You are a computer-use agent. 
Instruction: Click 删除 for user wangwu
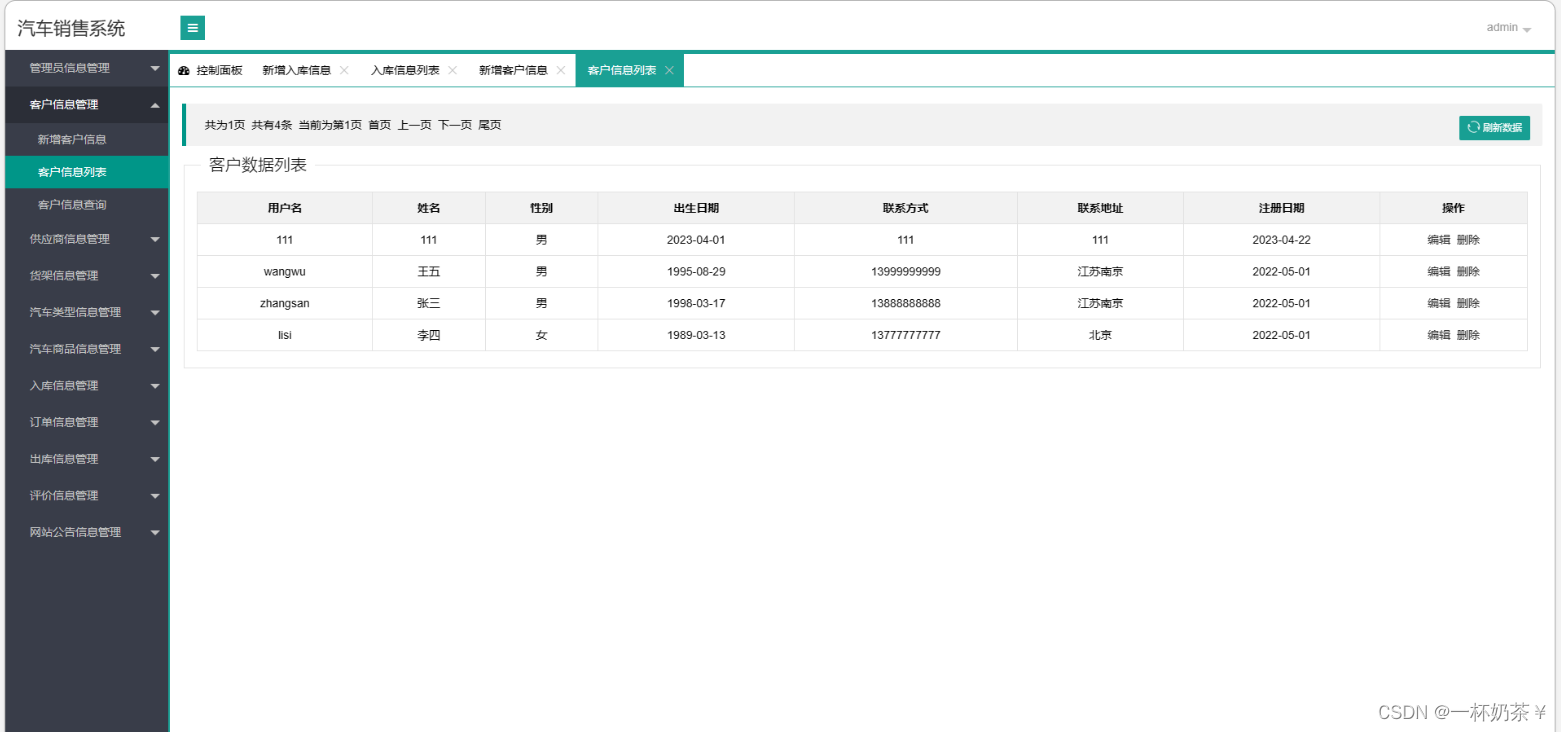click(1468, 271)
